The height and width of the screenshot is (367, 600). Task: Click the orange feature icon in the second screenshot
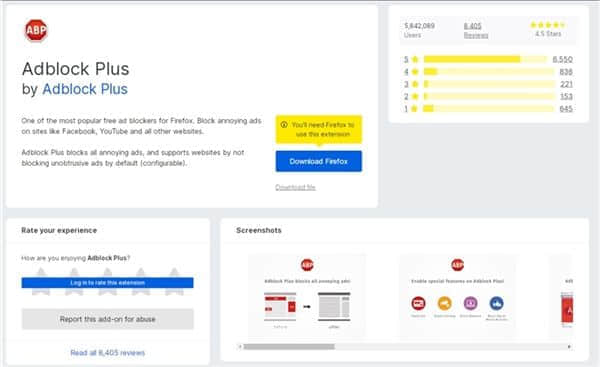click(x=444, y=303)
